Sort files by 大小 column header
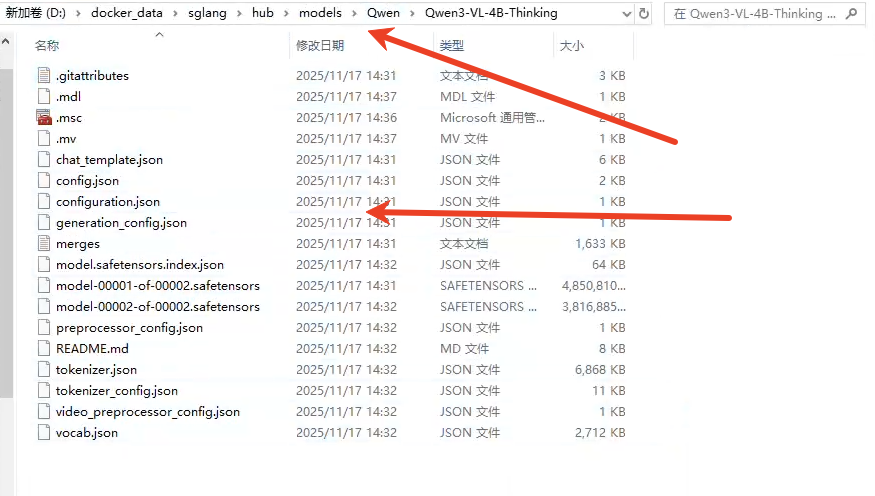The width and height of the screenshot is (875, 496). click(x=571, y=46)
